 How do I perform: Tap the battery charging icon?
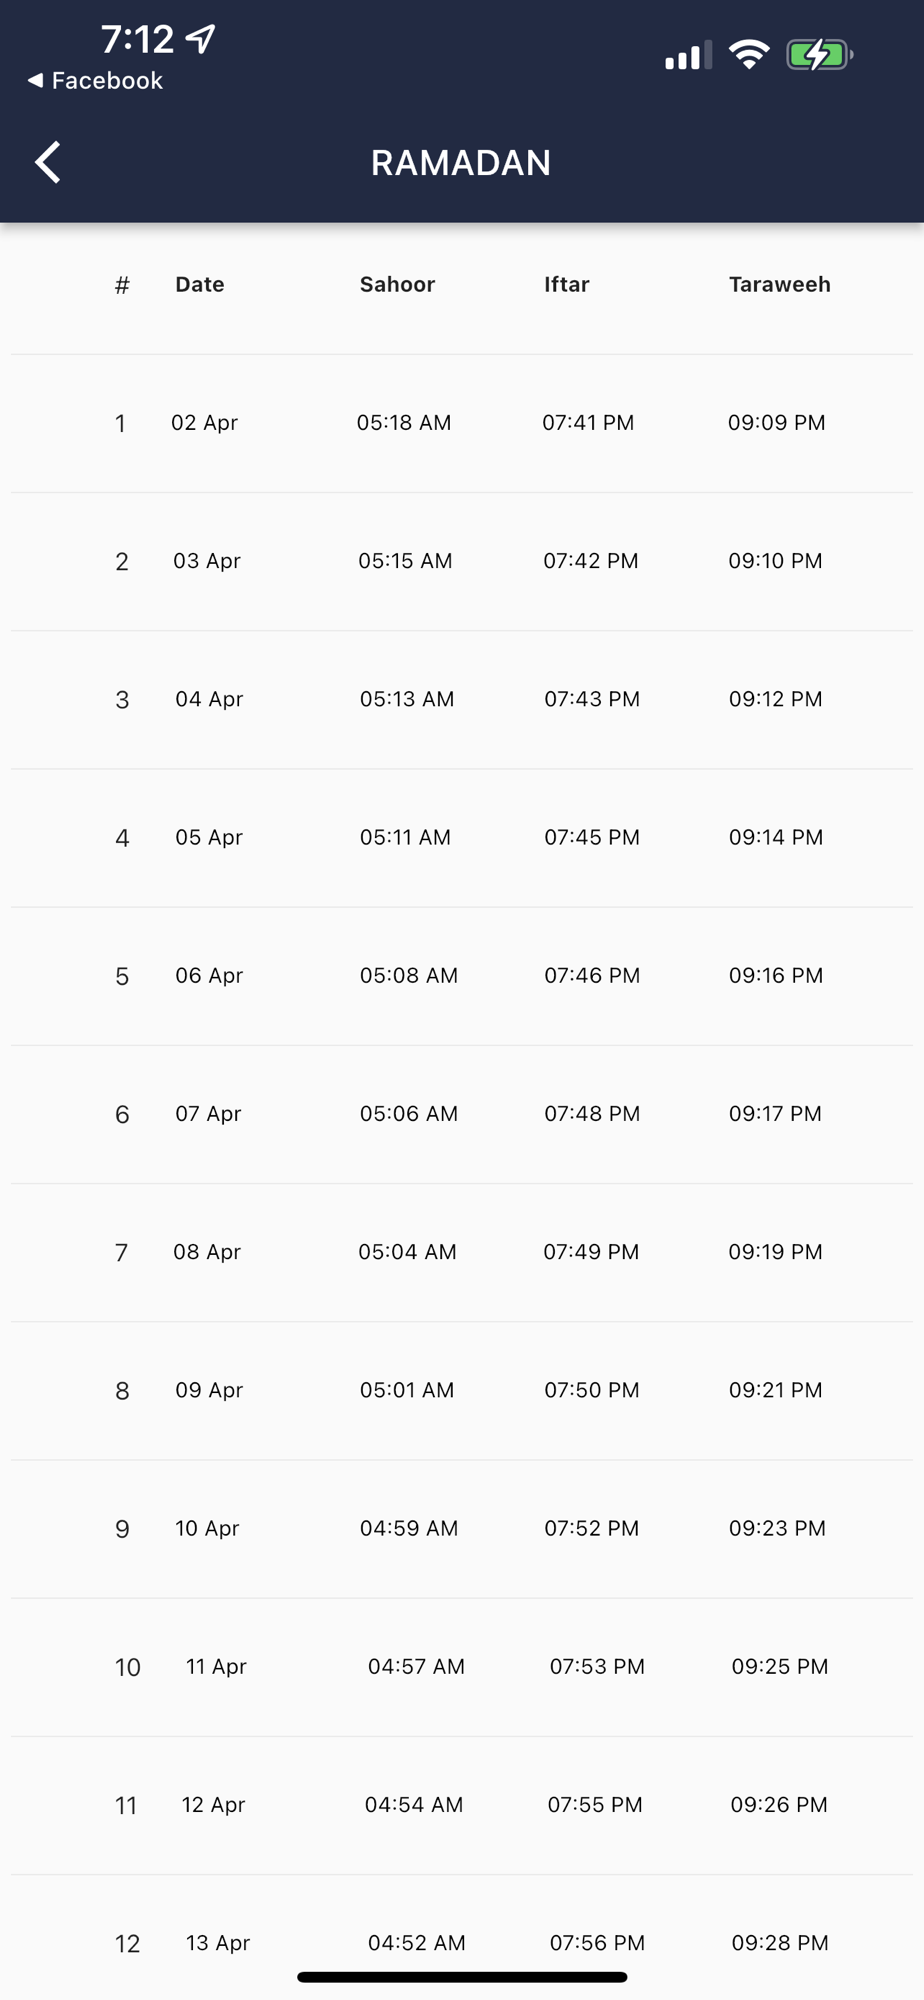pos(819,54)
